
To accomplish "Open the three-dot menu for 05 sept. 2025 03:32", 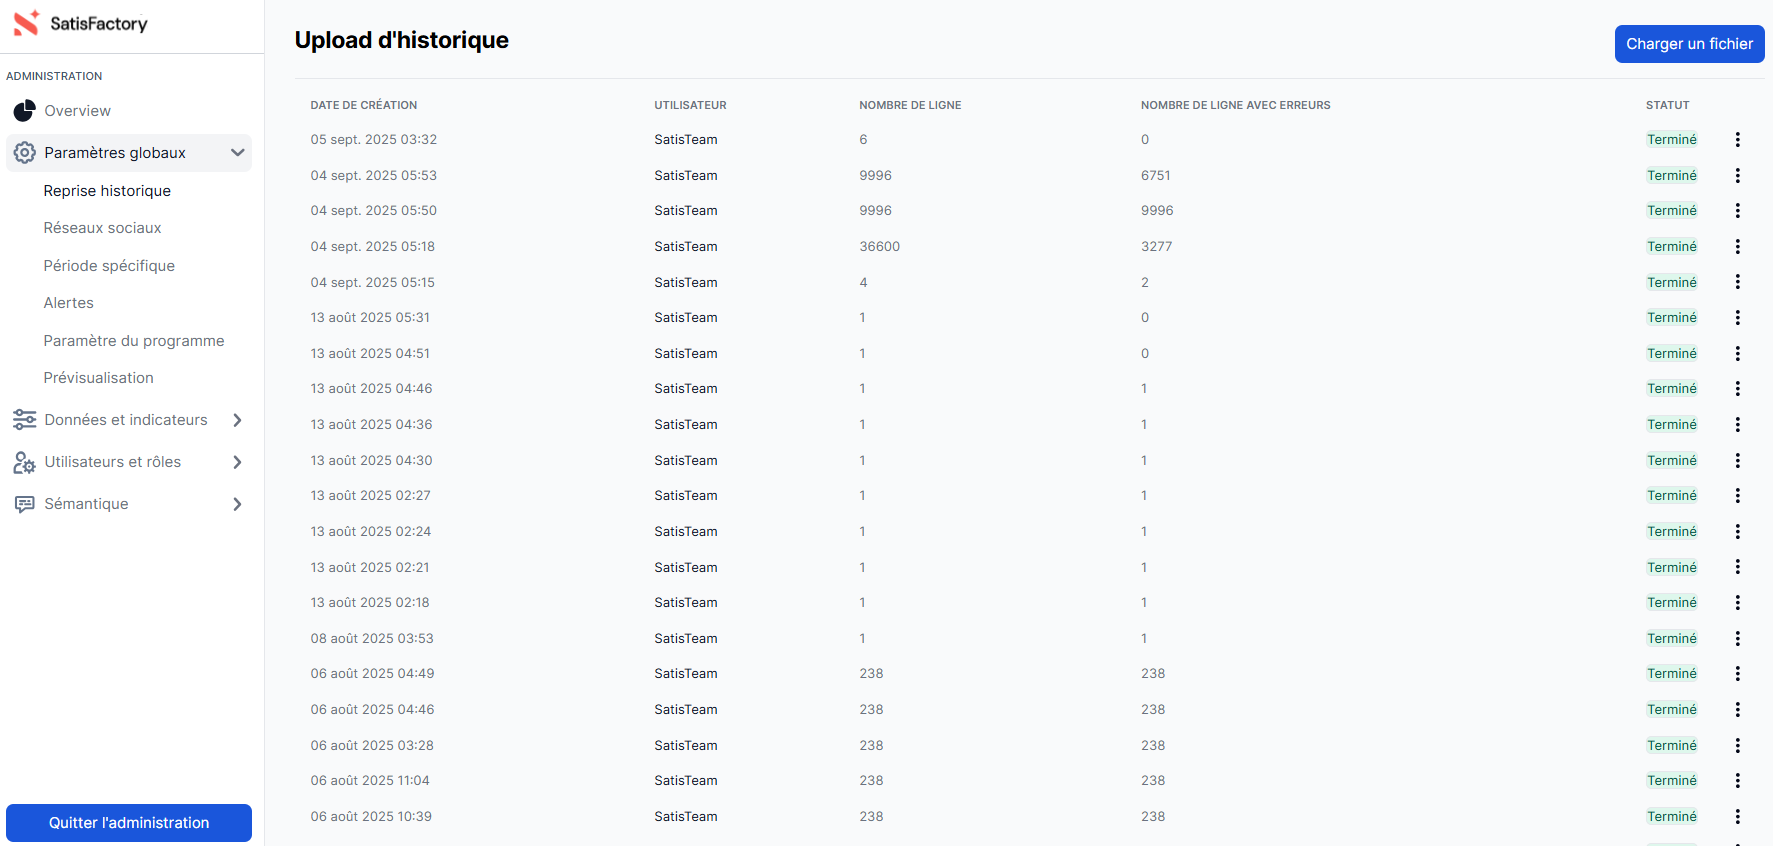I will [x=1737, y=140].
